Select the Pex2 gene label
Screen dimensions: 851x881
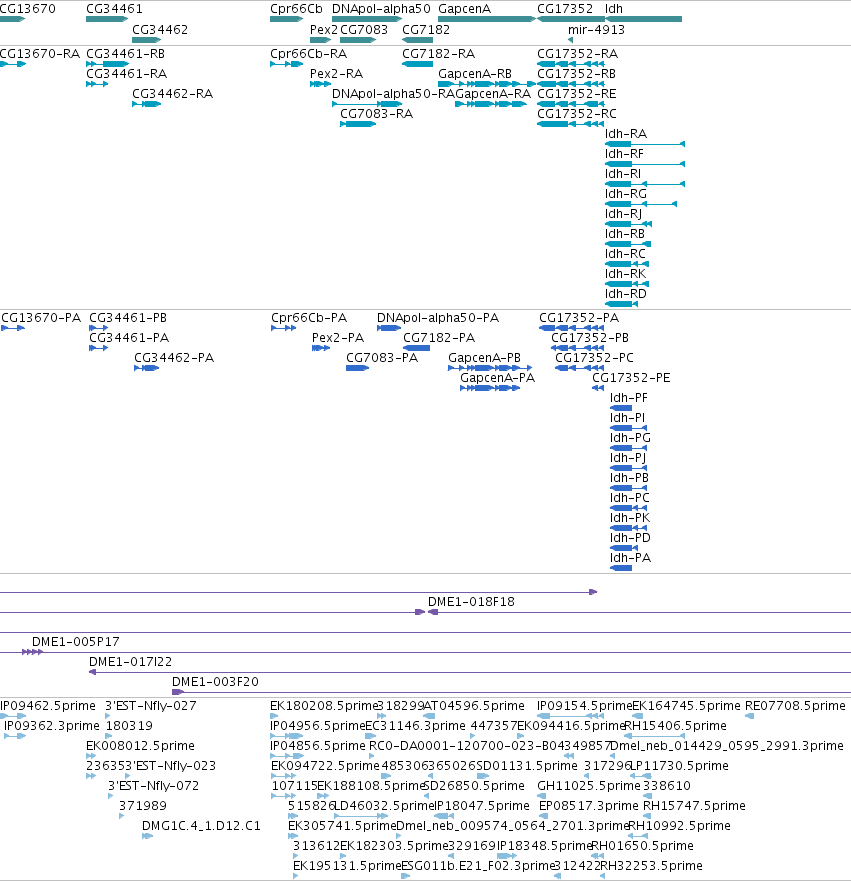[x=324, y=30]
